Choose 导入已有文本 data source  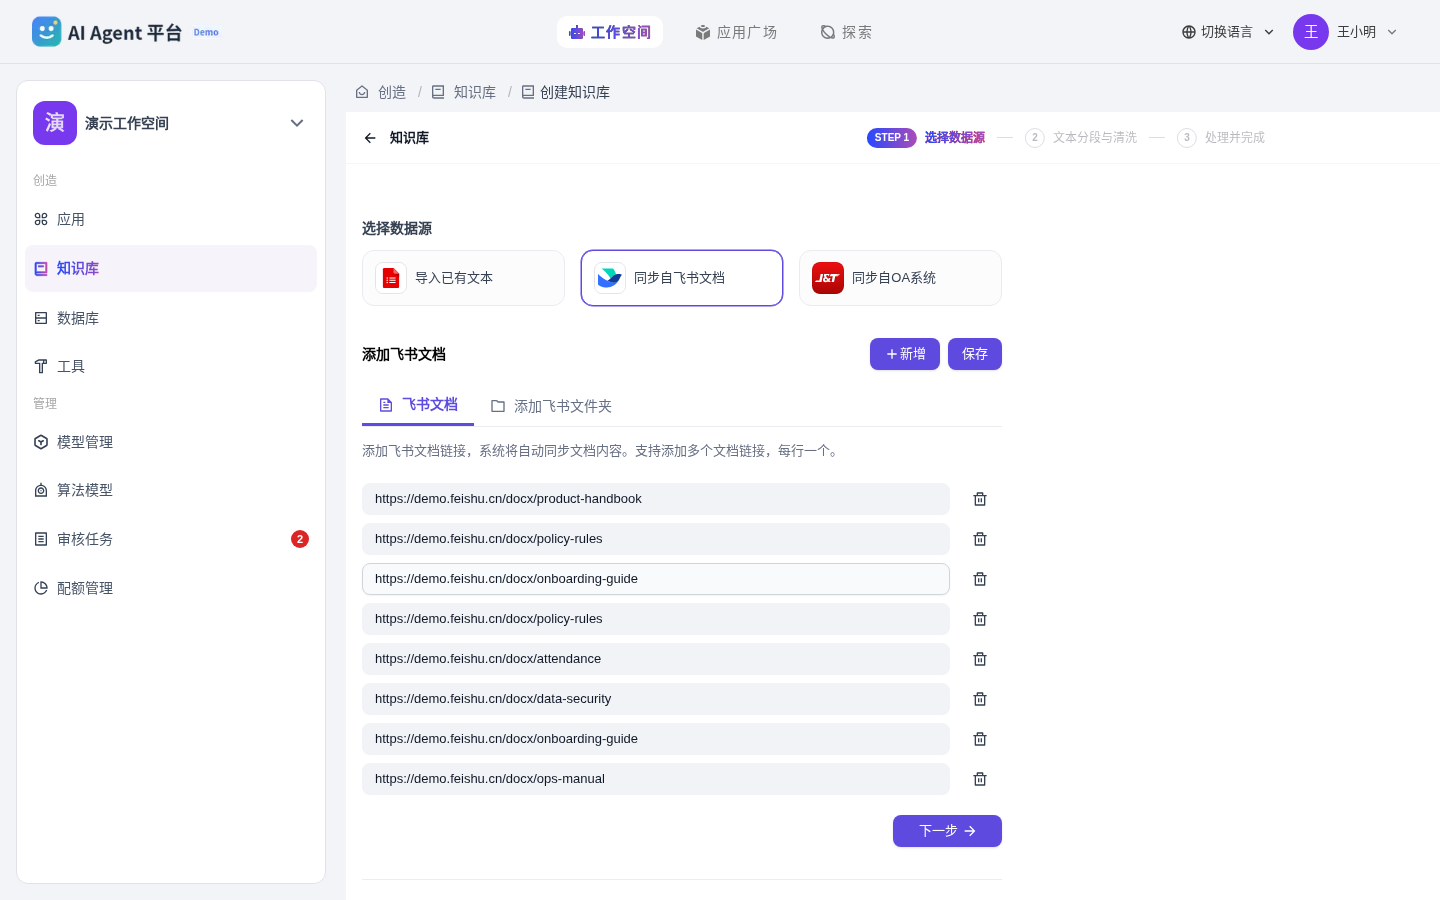(463, 278)
